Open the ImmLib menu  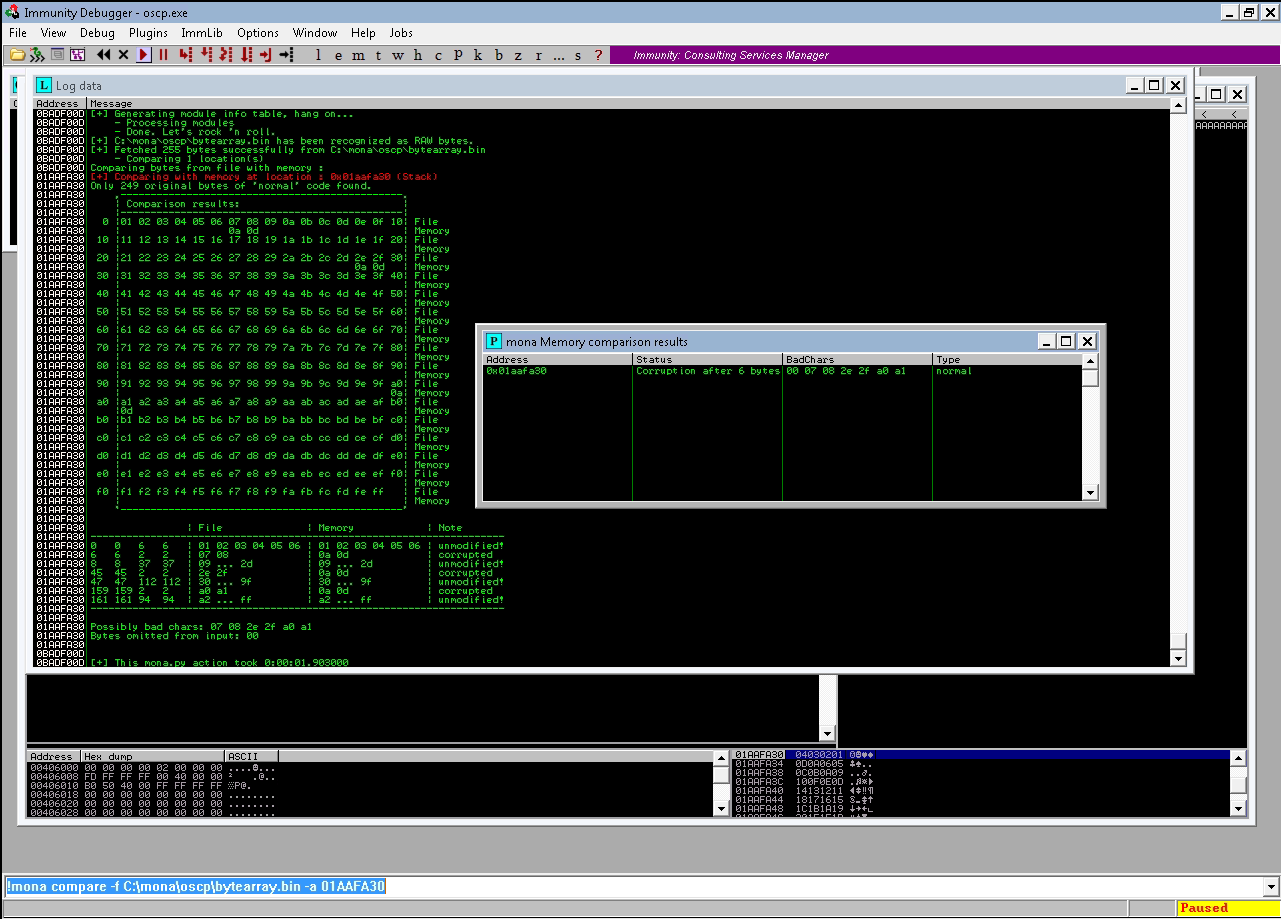point(202,33)
